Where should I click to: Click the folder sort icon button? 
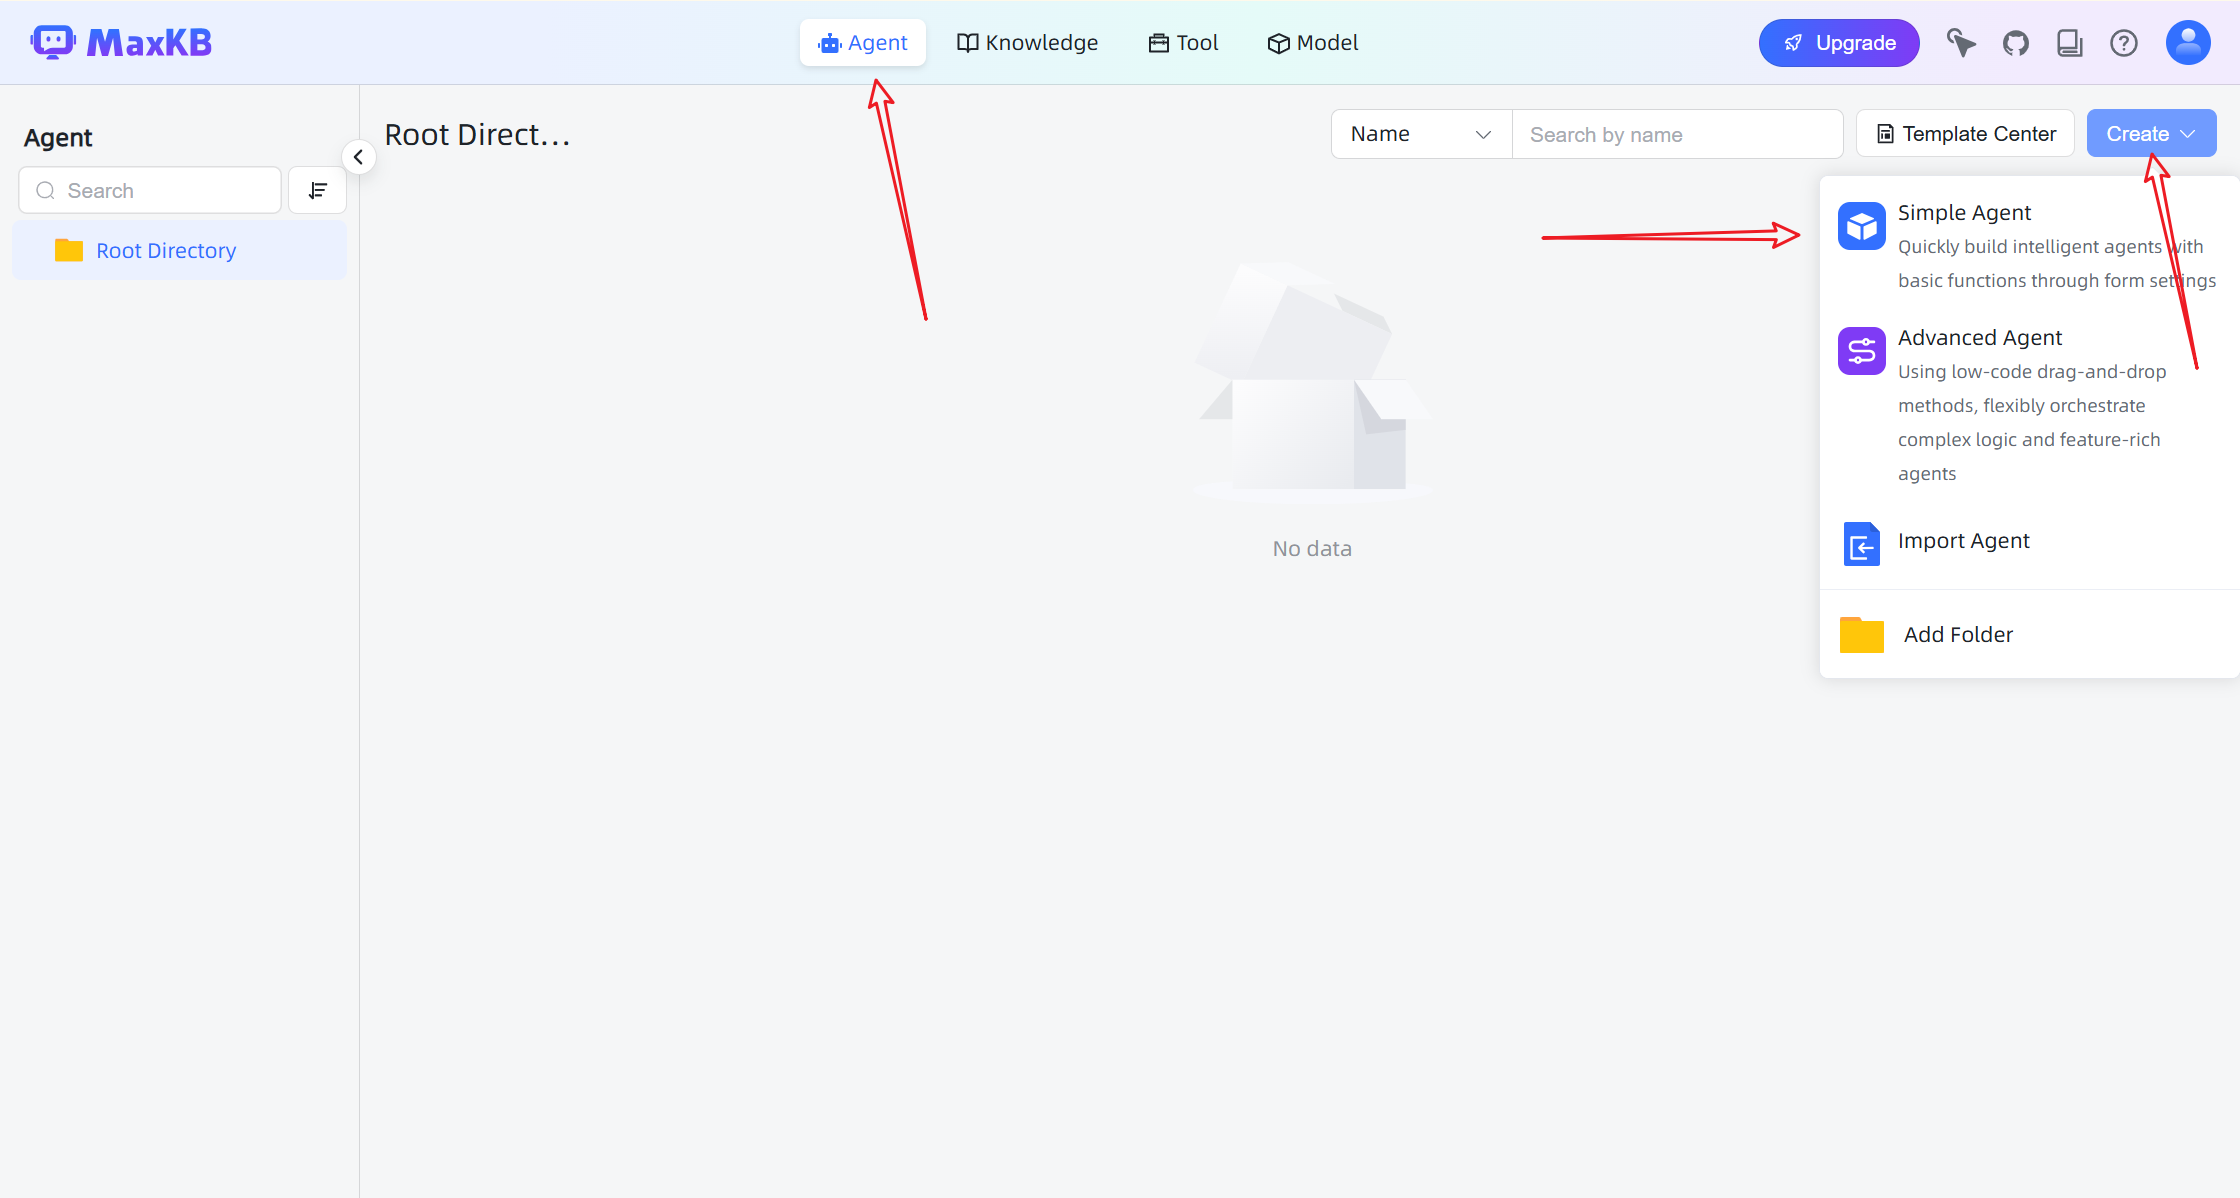pos(317,190)
